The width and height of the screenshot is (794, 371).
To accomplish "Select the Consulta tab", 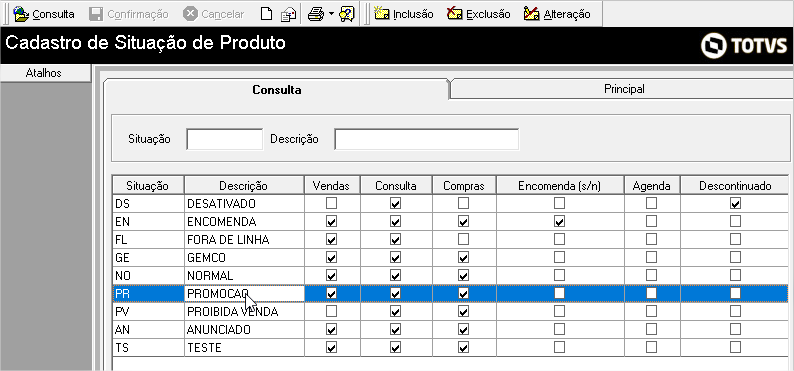I will [x=276, y=90].
